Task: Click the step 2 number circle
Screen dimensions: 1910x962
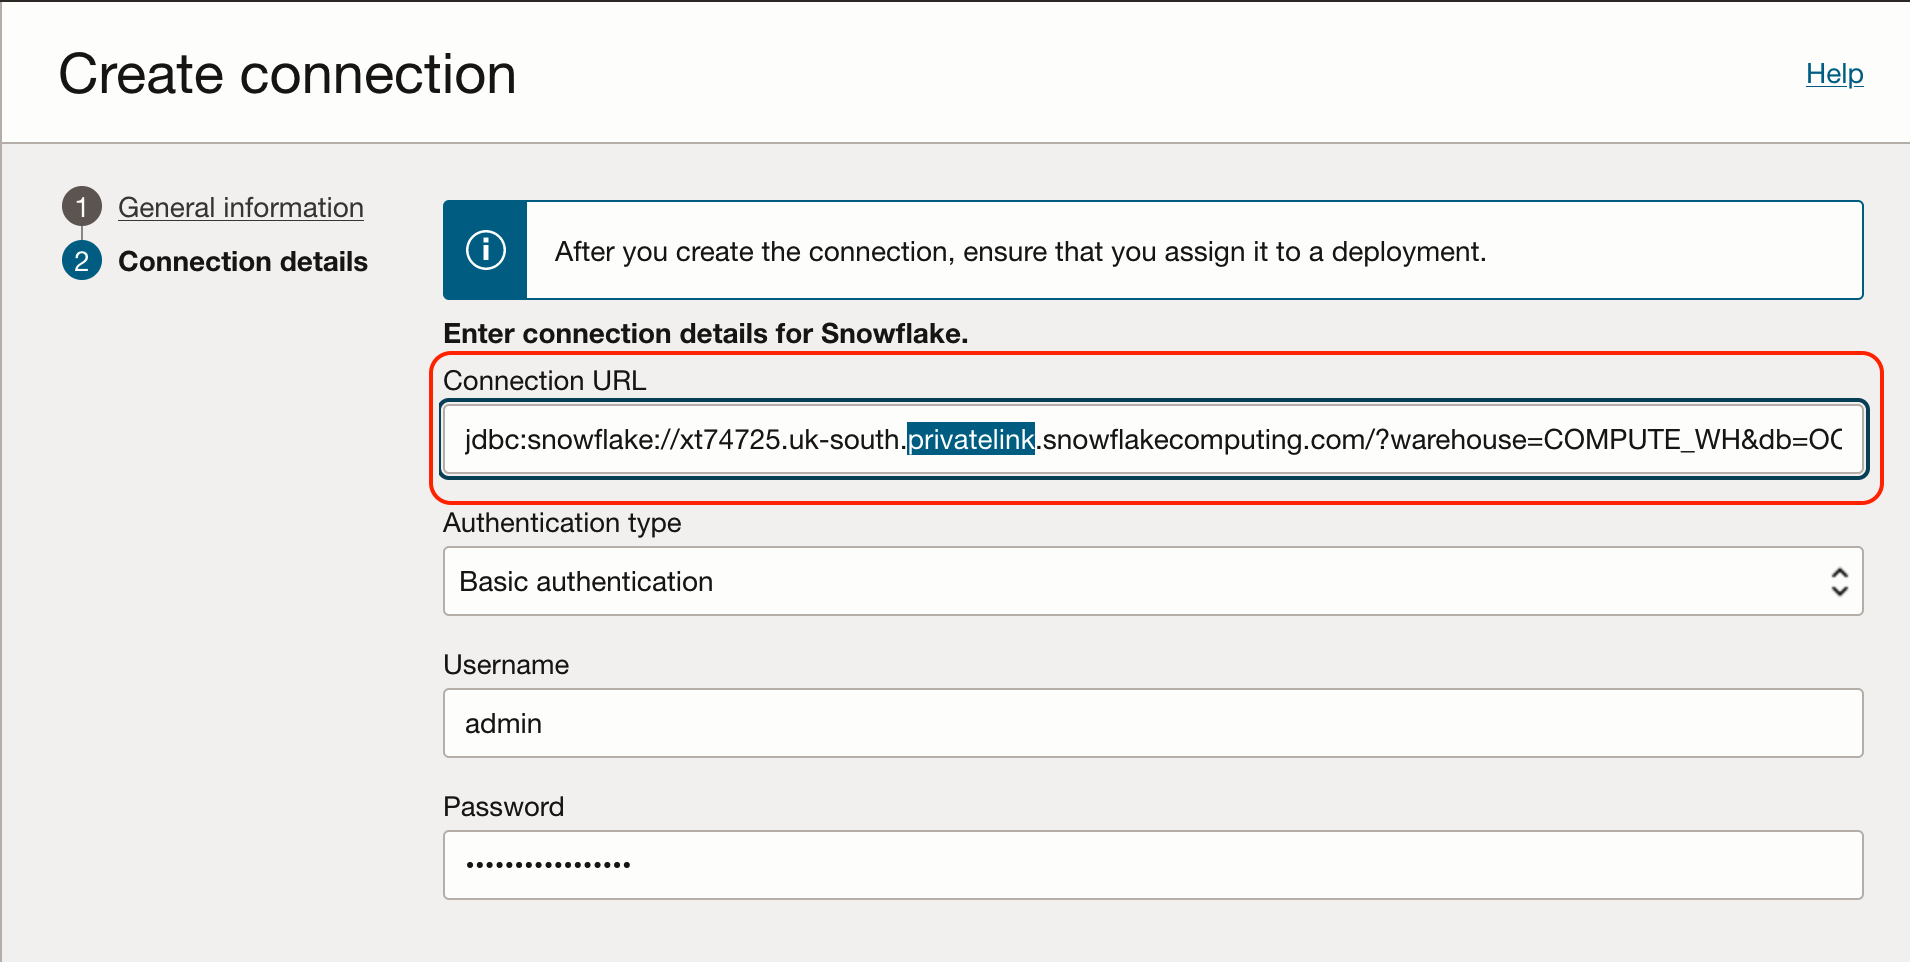Action: point(82,261)
